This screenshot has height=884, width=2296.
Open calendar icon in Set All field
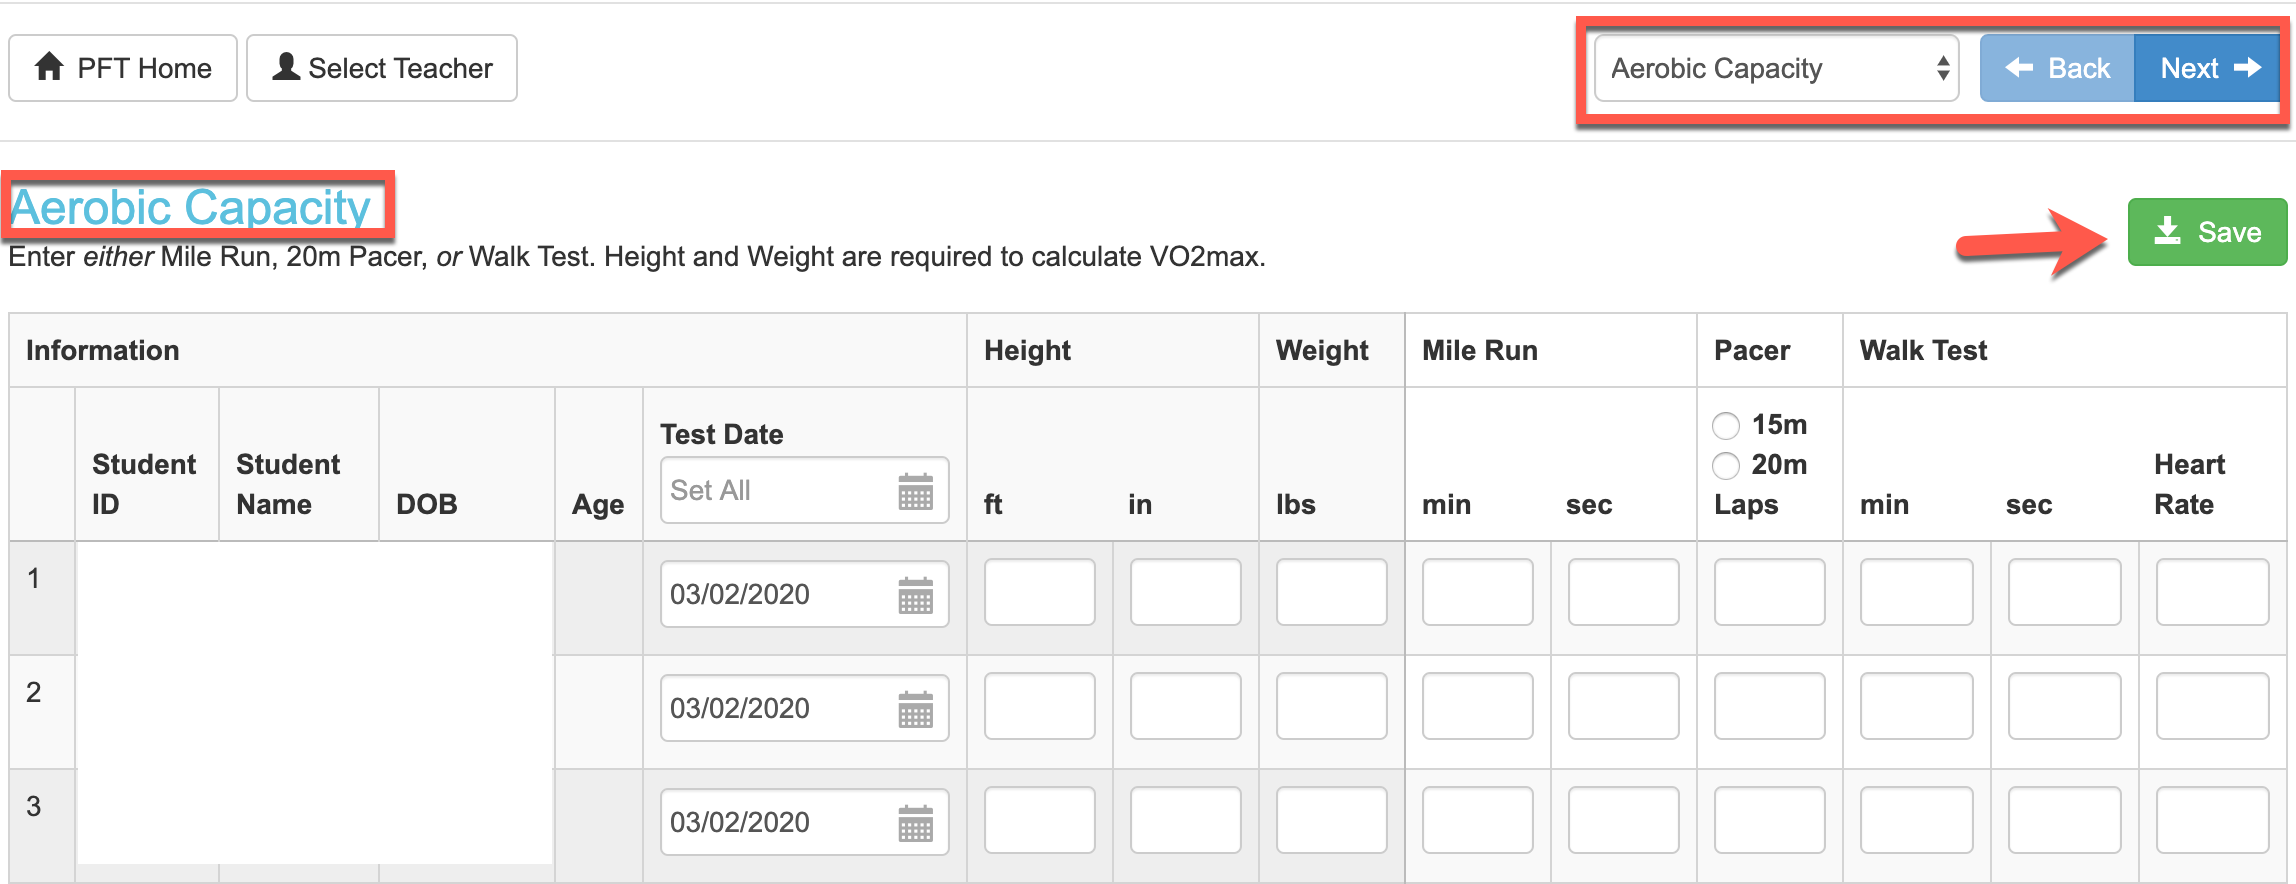[915, 491]
